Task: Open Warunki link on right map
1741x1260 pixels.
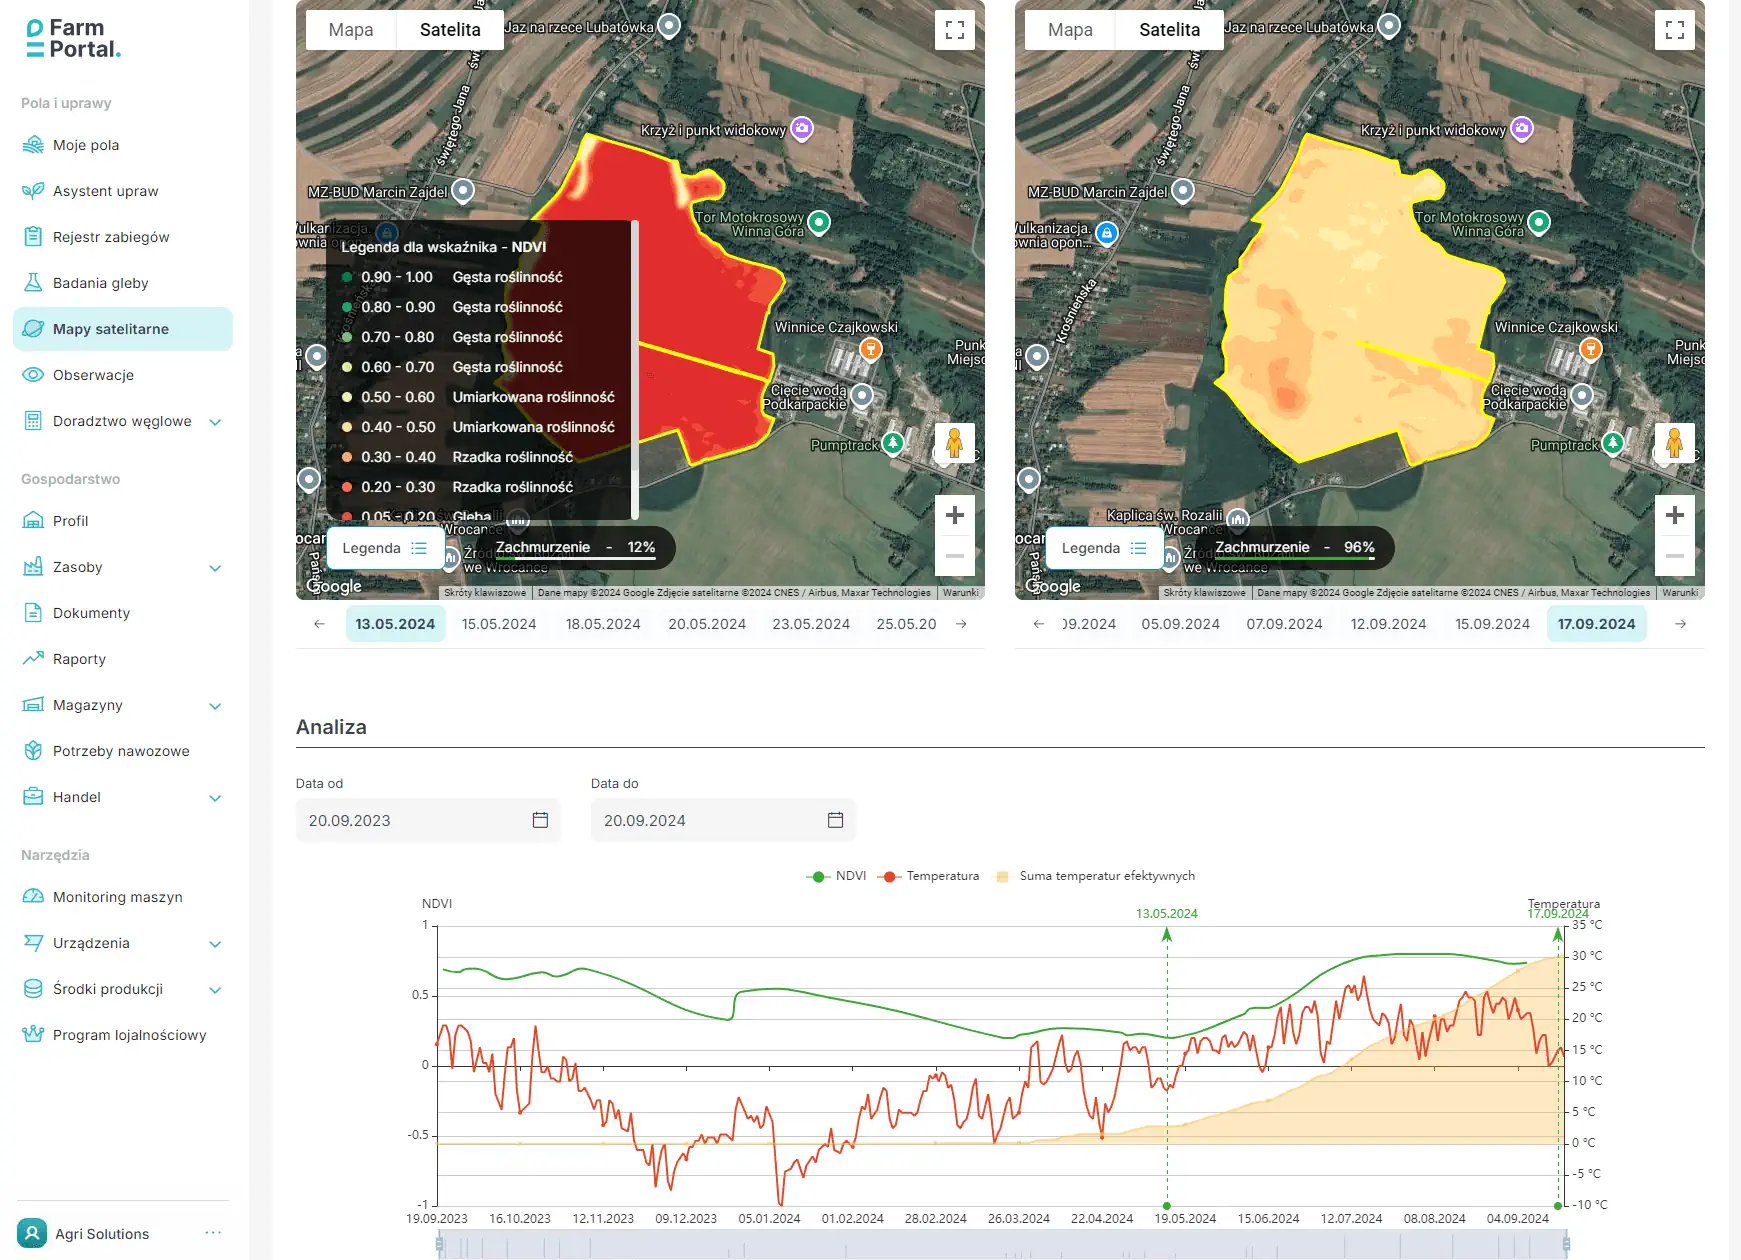Action: point(1680,593)
